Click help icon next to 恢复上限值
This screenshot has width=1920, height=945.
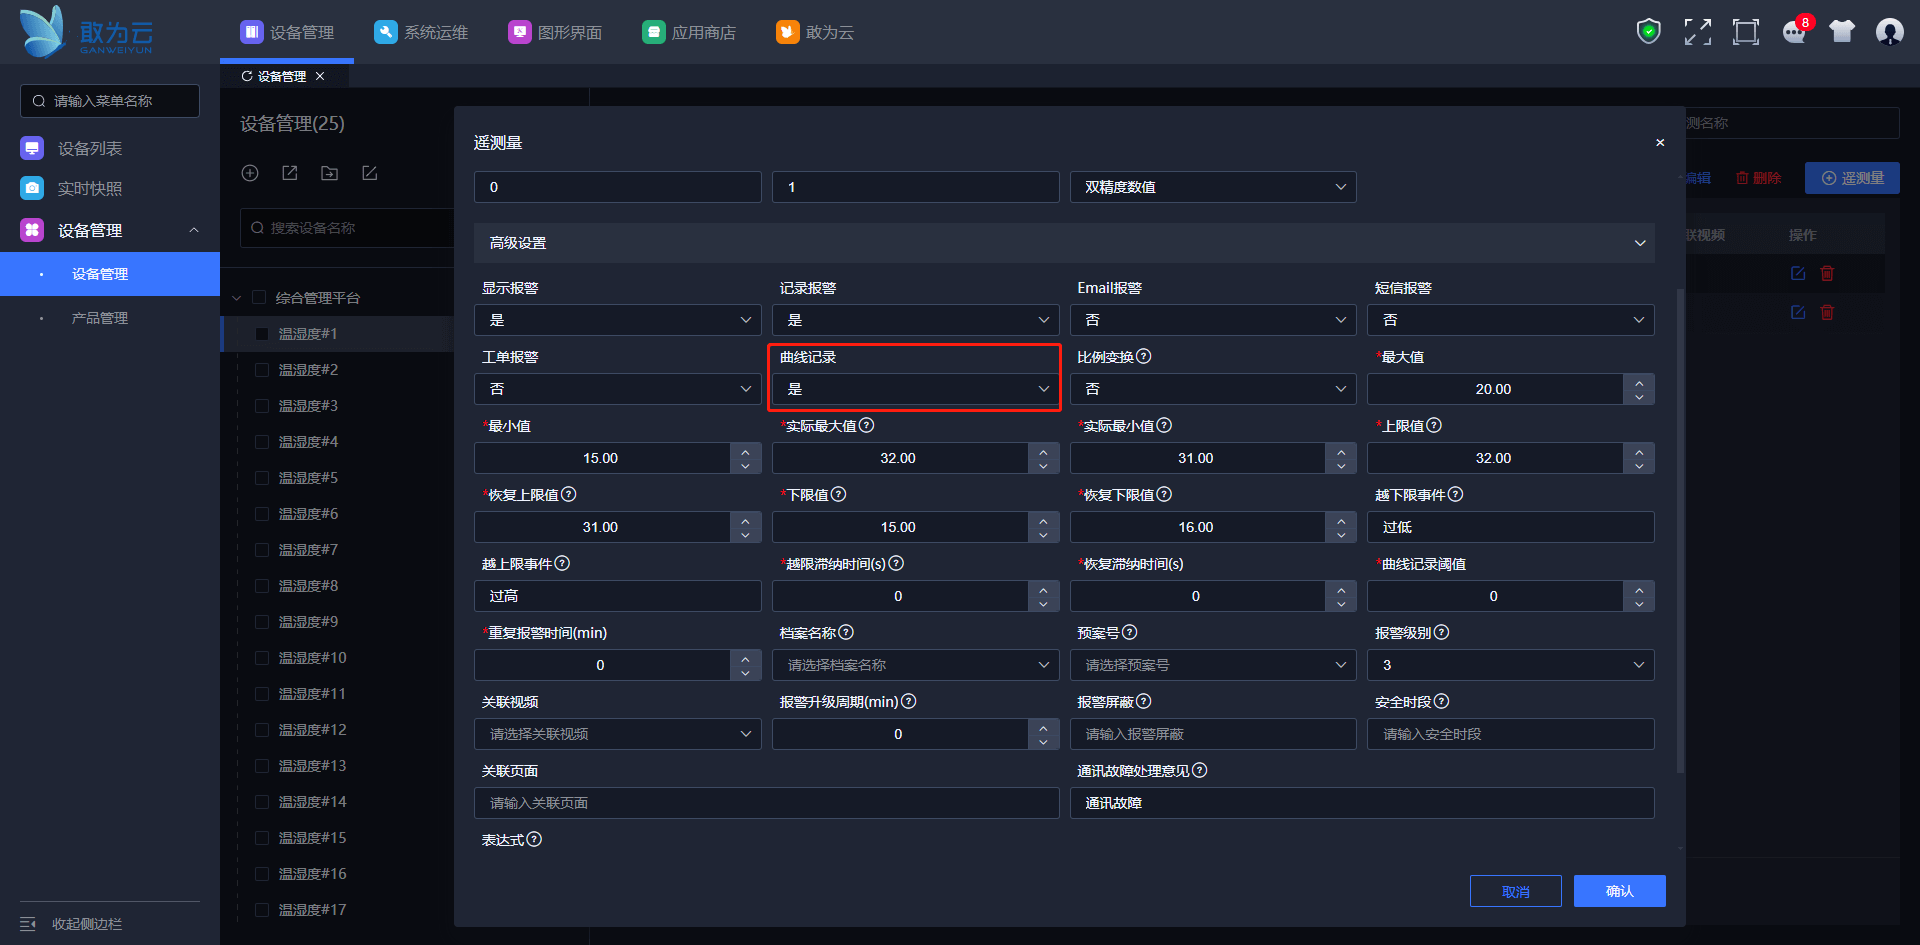pos(569,494)
